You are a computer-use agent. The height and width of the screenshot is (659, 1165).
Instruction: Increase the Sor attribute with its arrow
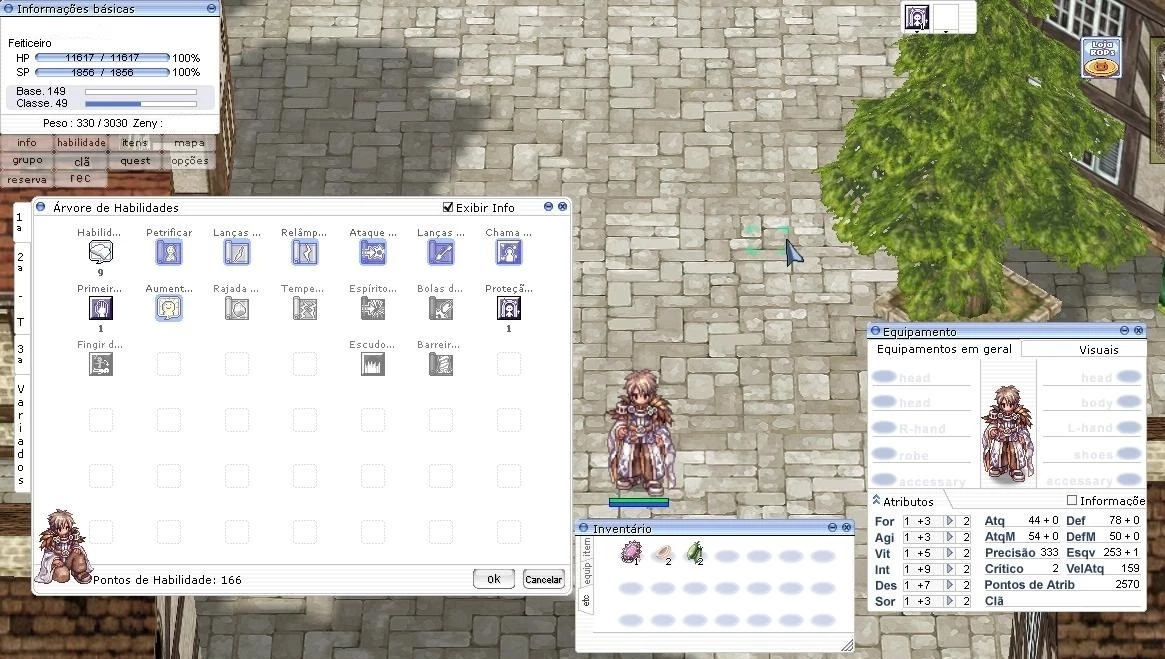tap(949, 601)
